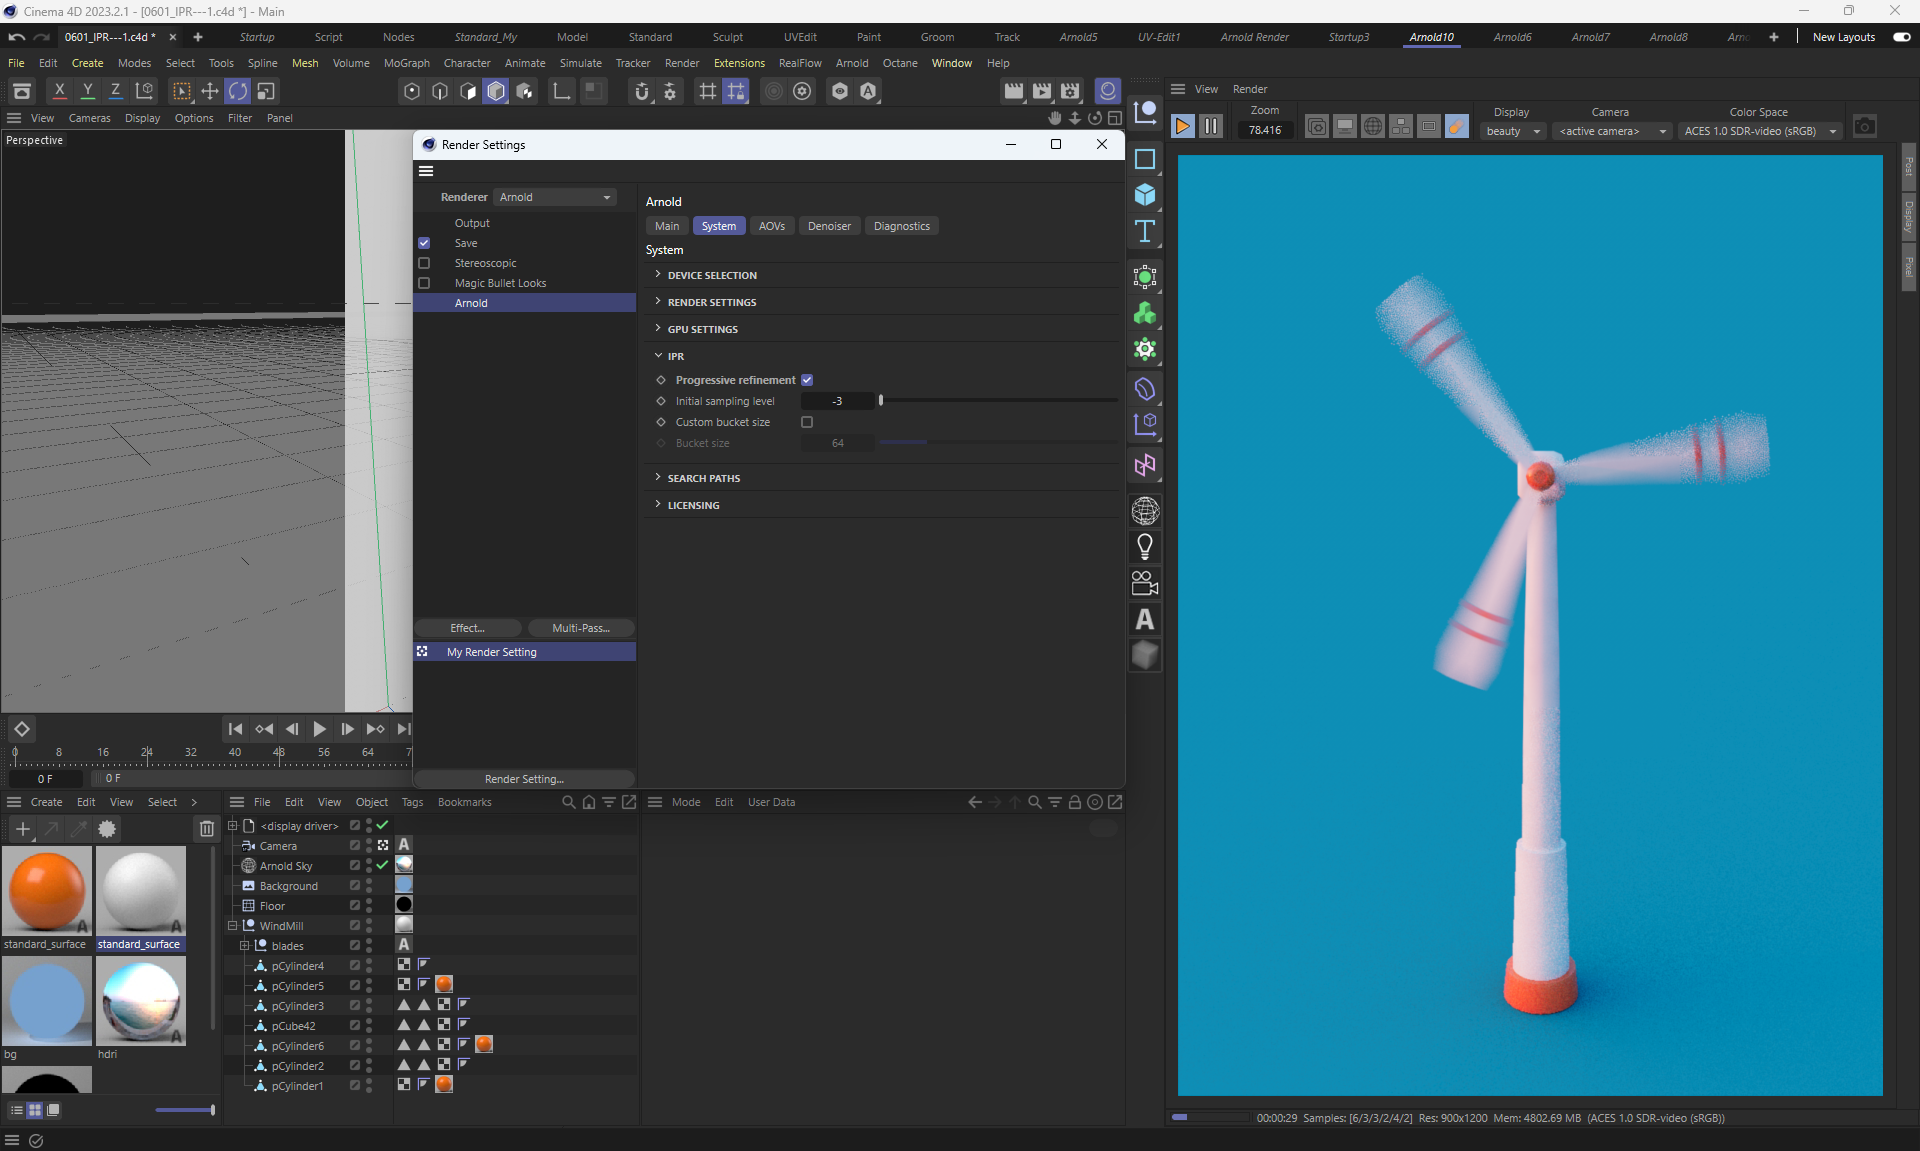Adjust the Initial sampling level slider
The width and height of the screenshot is (1920, 1151).
(x=881, y=400)
